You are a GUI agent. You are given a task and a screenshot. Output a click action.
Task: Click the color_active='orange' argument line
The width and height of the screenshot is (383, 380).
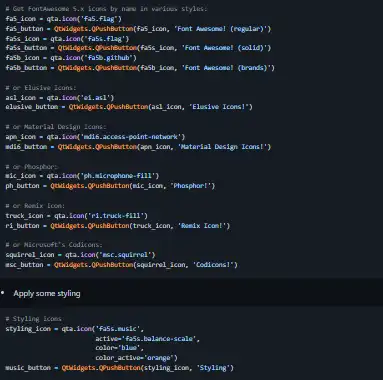136,358
